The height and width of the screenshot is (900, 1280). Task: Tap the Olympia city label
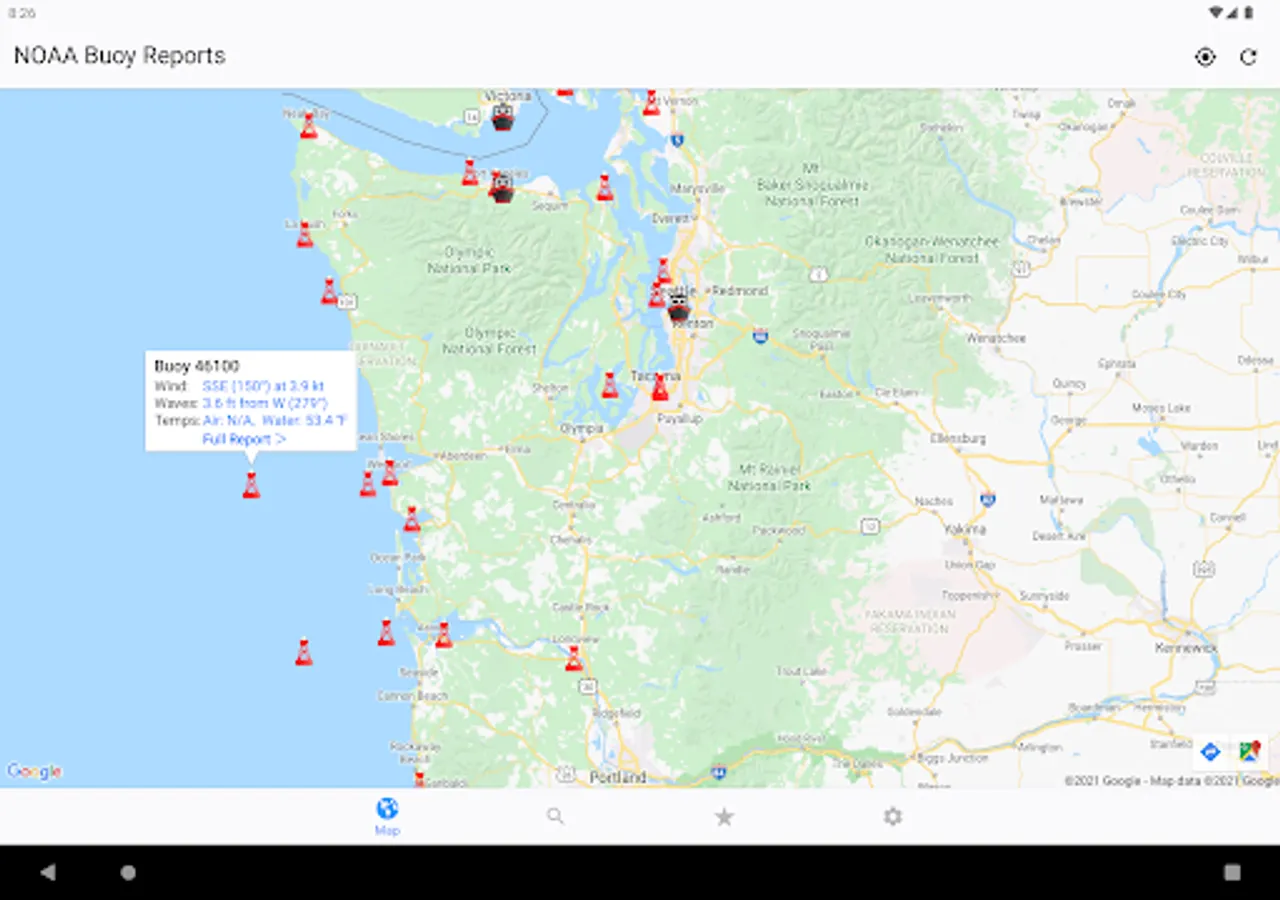[581, 428]
